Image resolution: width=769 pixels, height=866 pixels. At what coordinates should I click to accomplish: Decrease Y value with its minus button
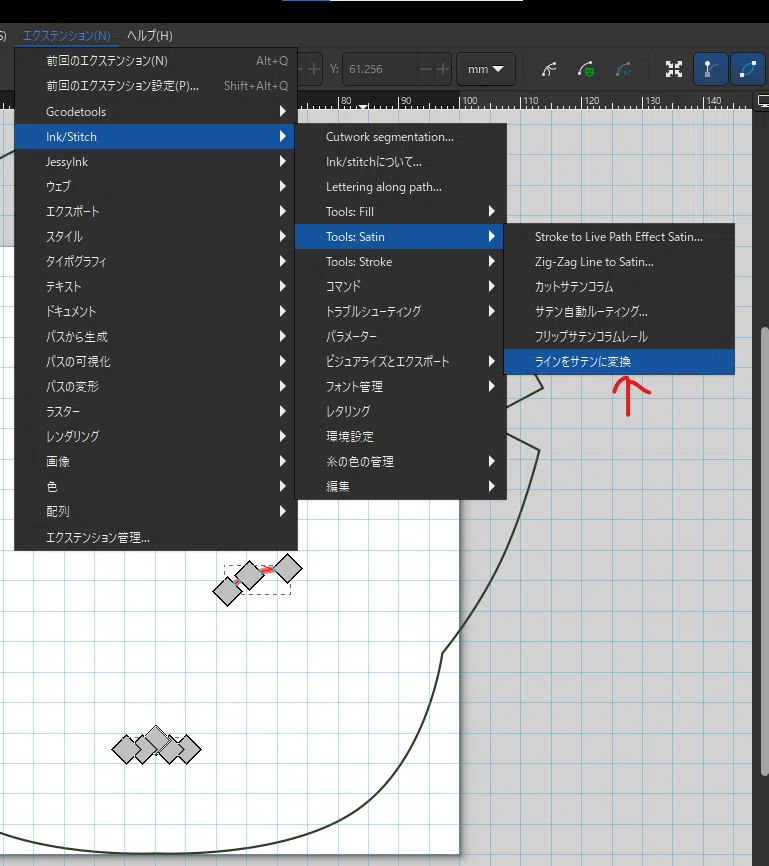click(426, 69)
